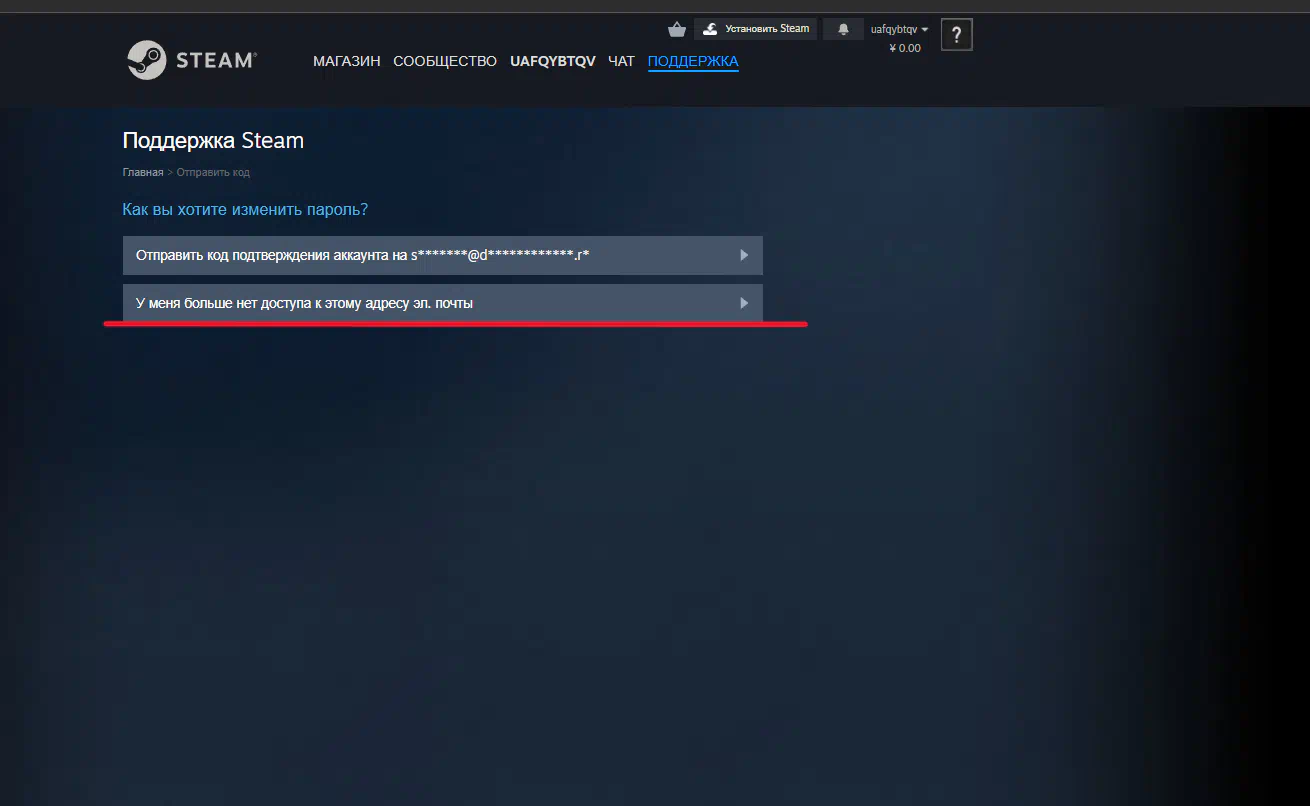Click the Steam logo icon
1310x806 pixels.
[147, 60]
